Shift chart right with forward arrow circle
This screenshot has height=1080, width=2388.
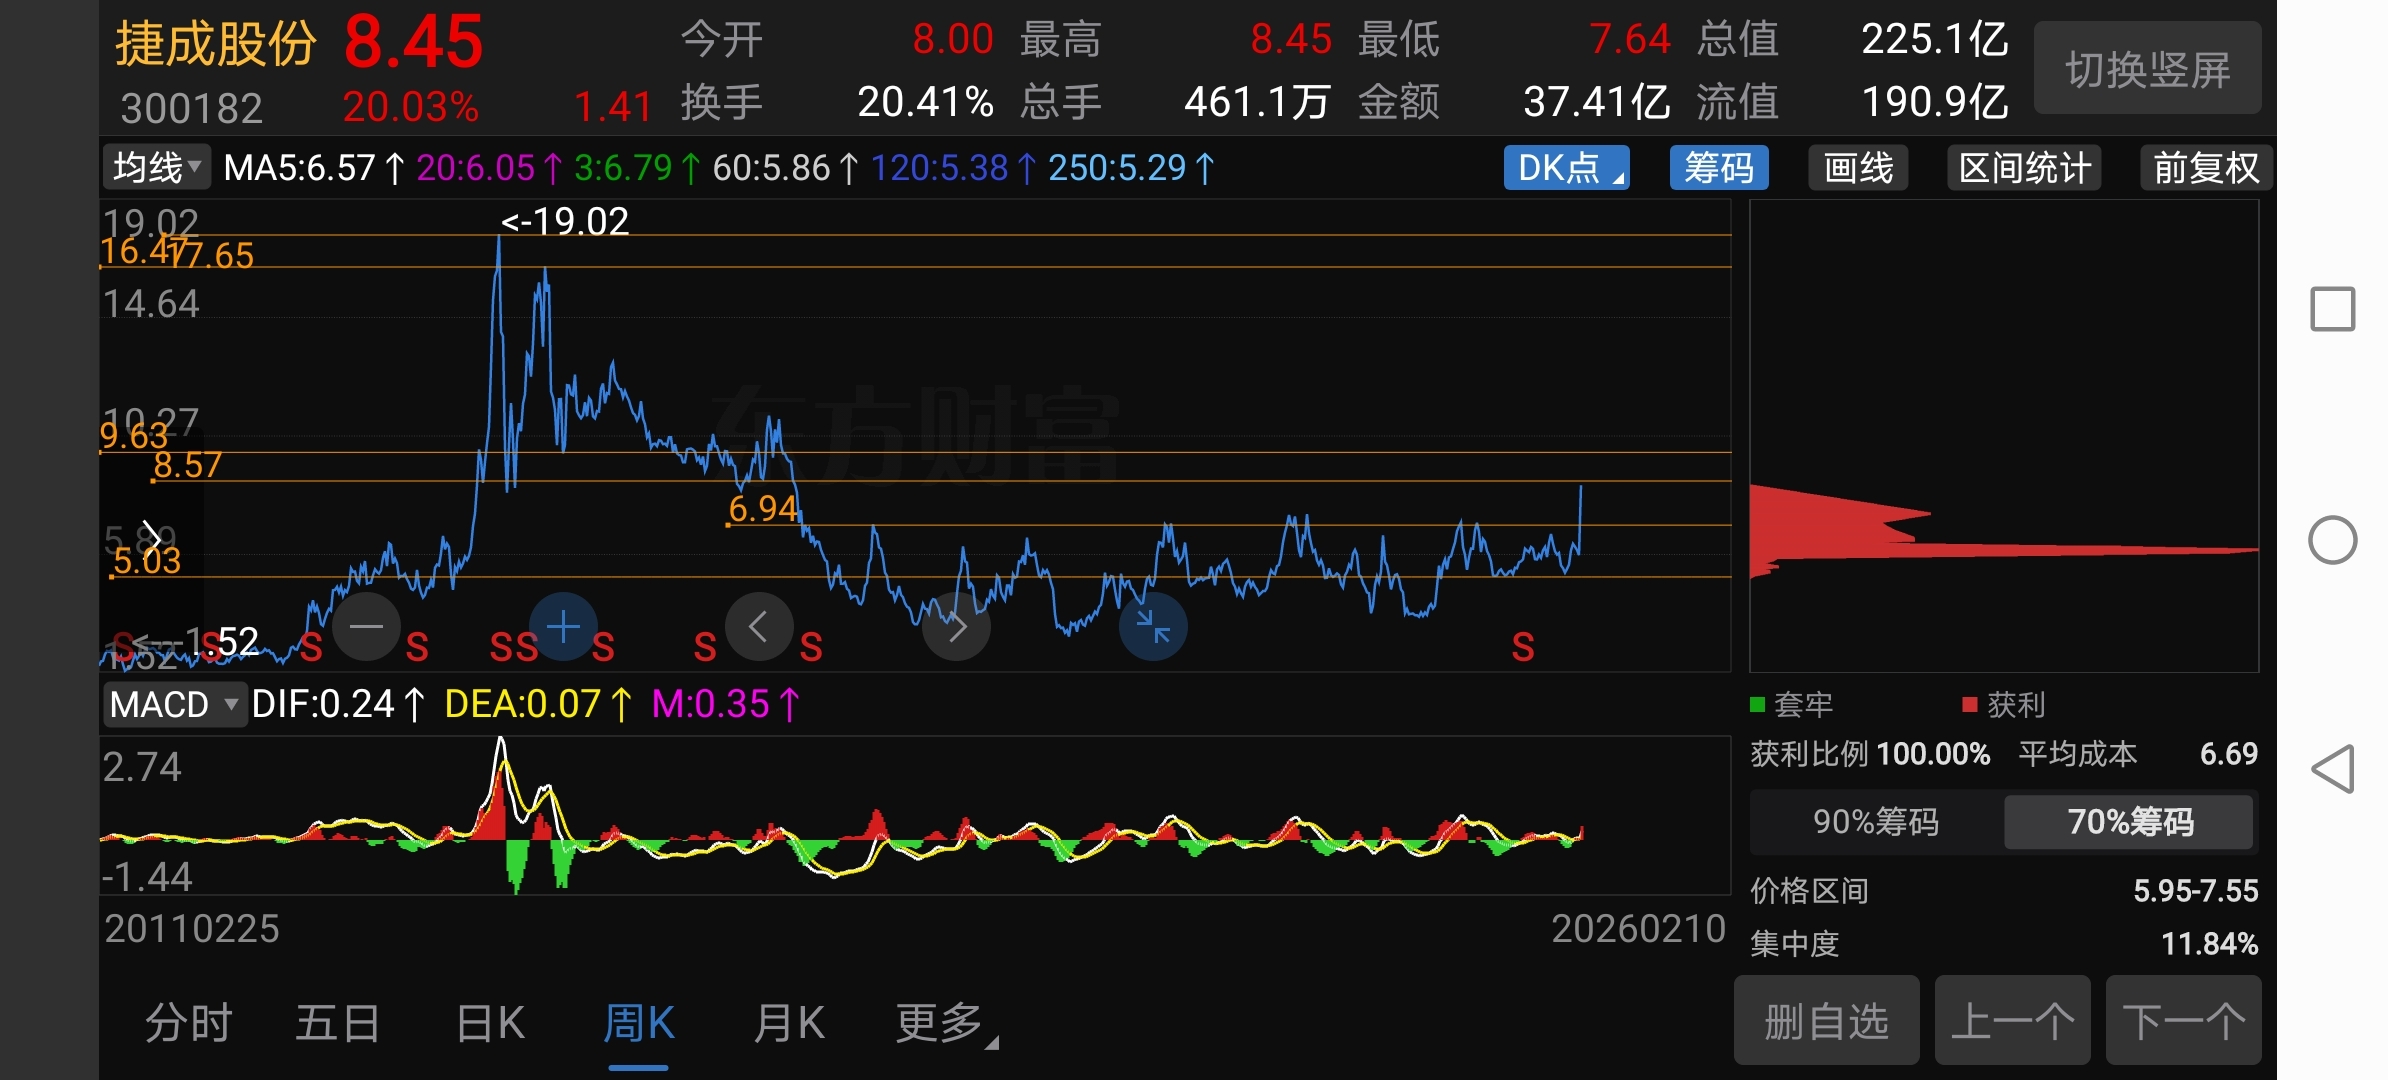[956, 627]
